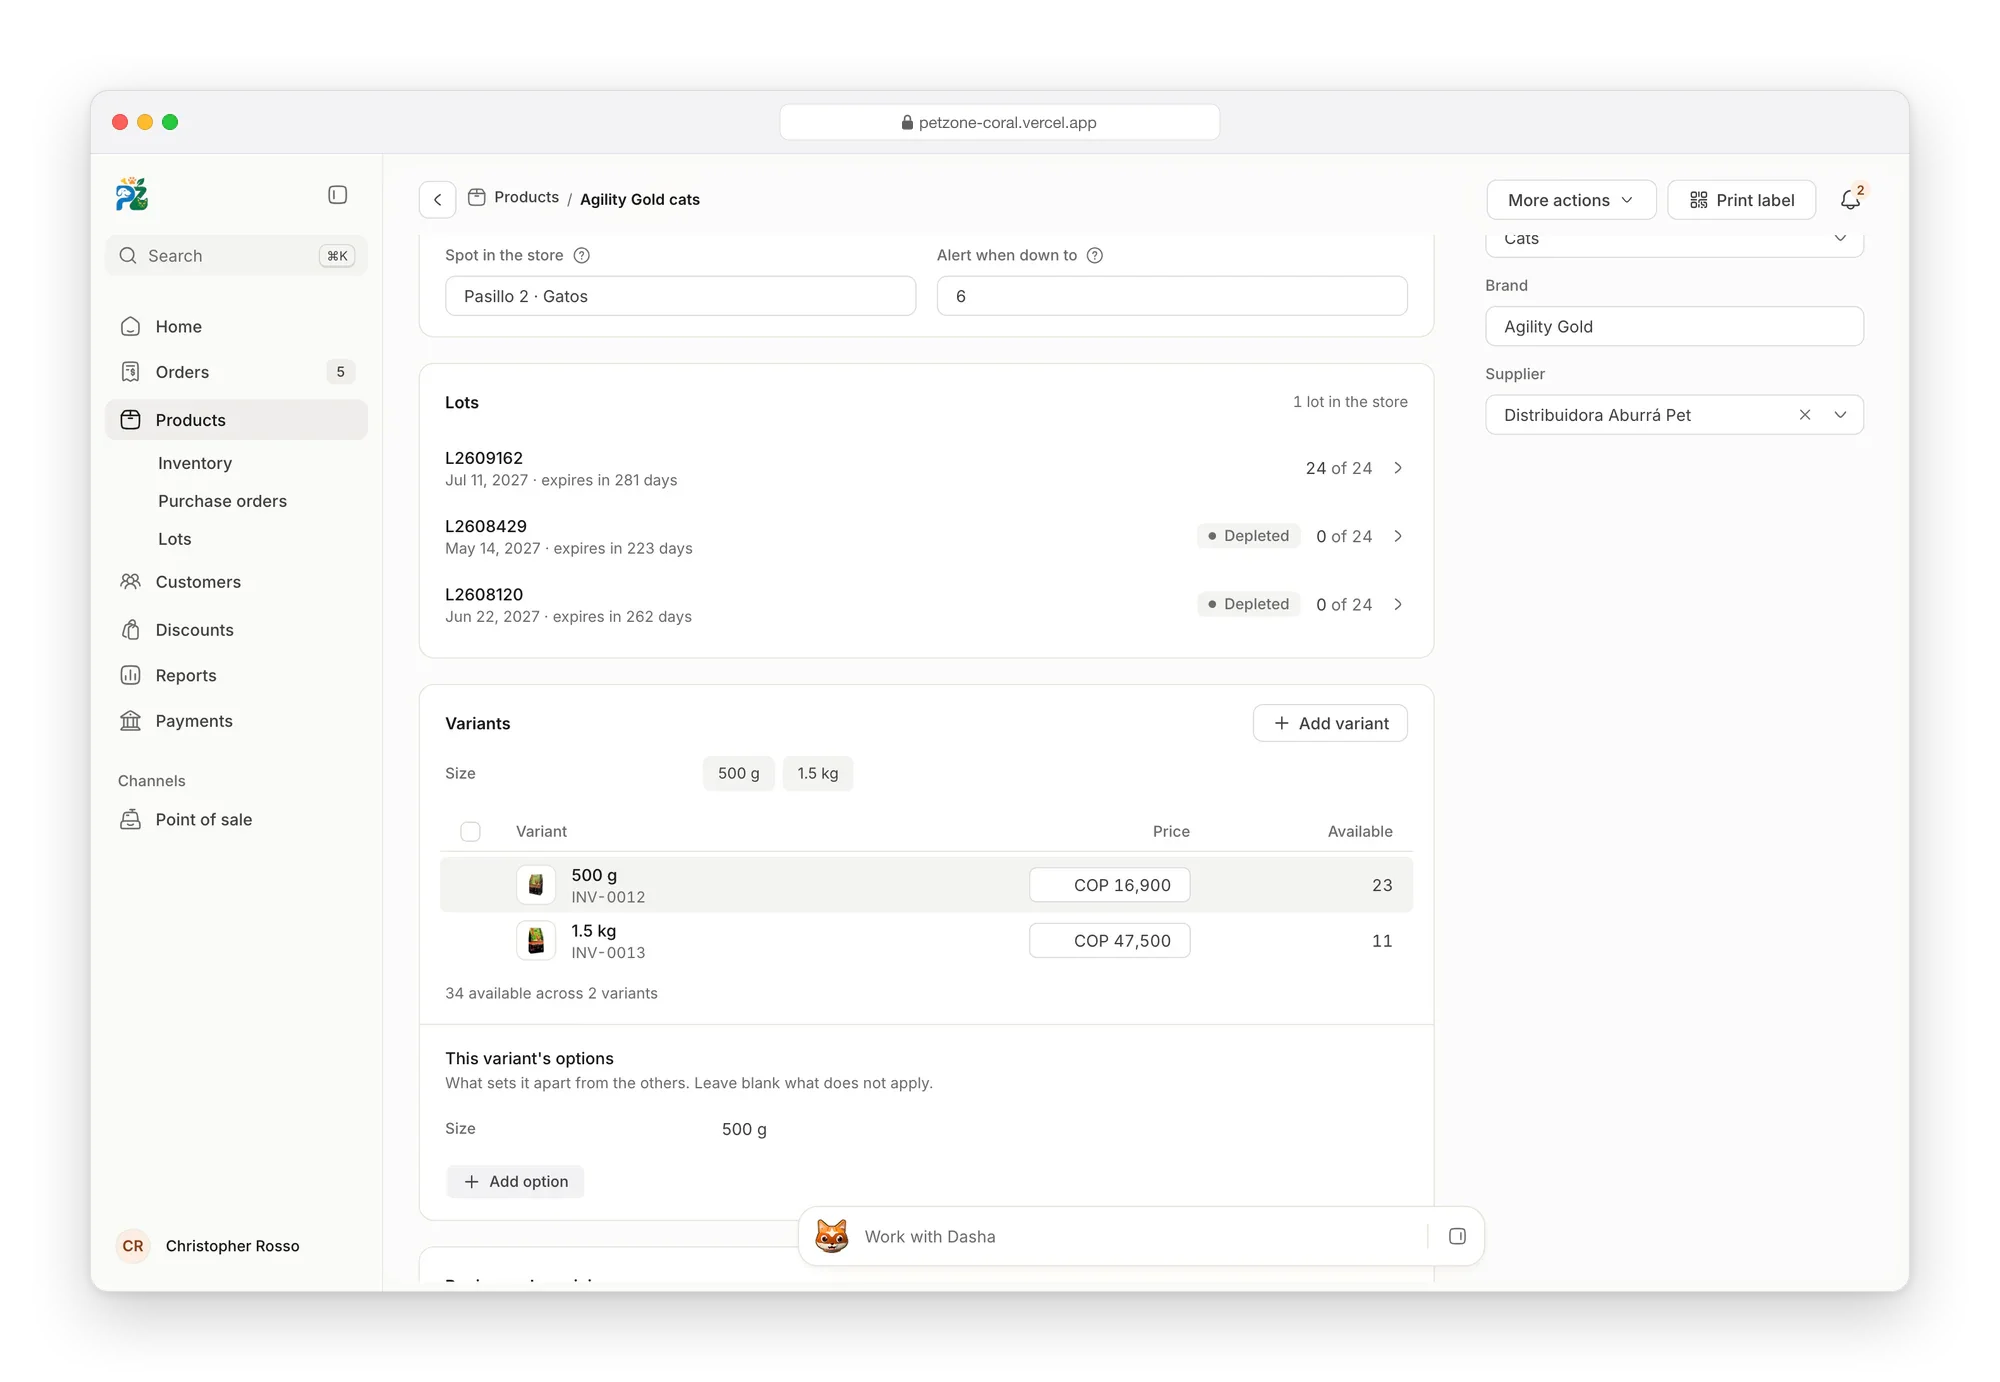Click the PetZone logo icon
Screen dimensions: 2000x1382
[131, 194]
